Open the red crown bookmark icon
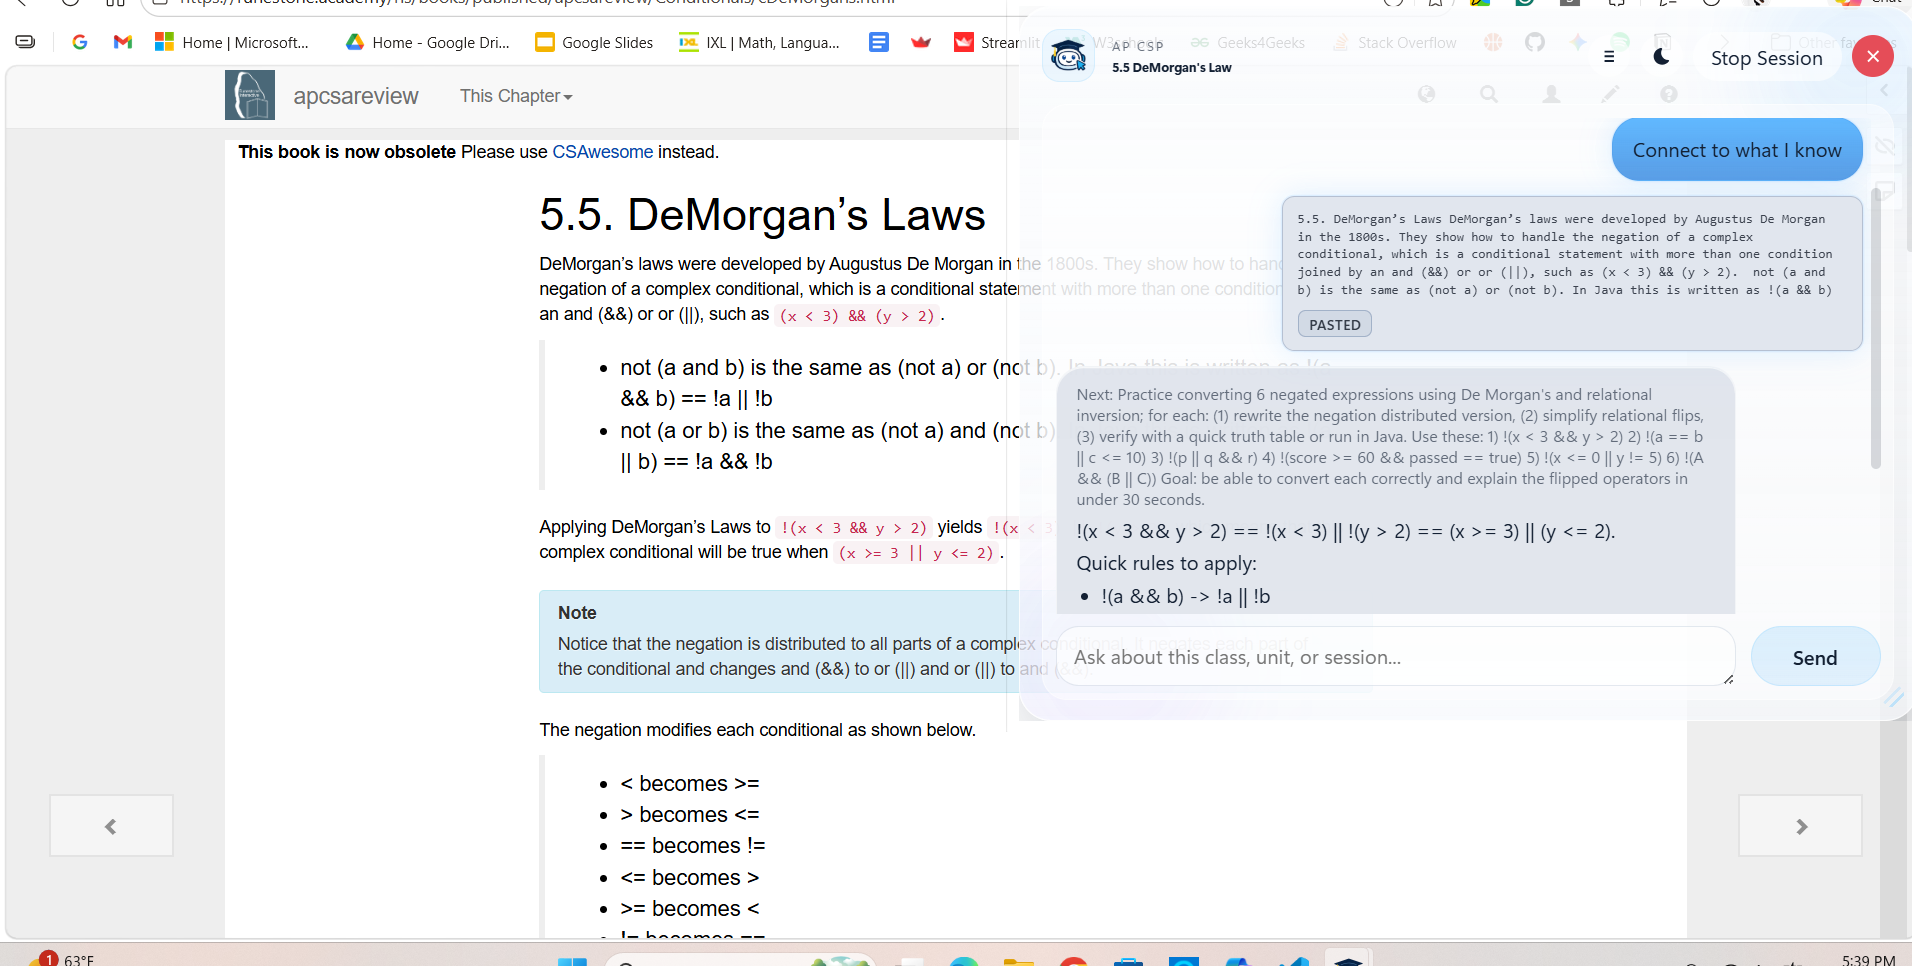The width and height of the screenshot is (1912, 966). [x=921, y=42]
